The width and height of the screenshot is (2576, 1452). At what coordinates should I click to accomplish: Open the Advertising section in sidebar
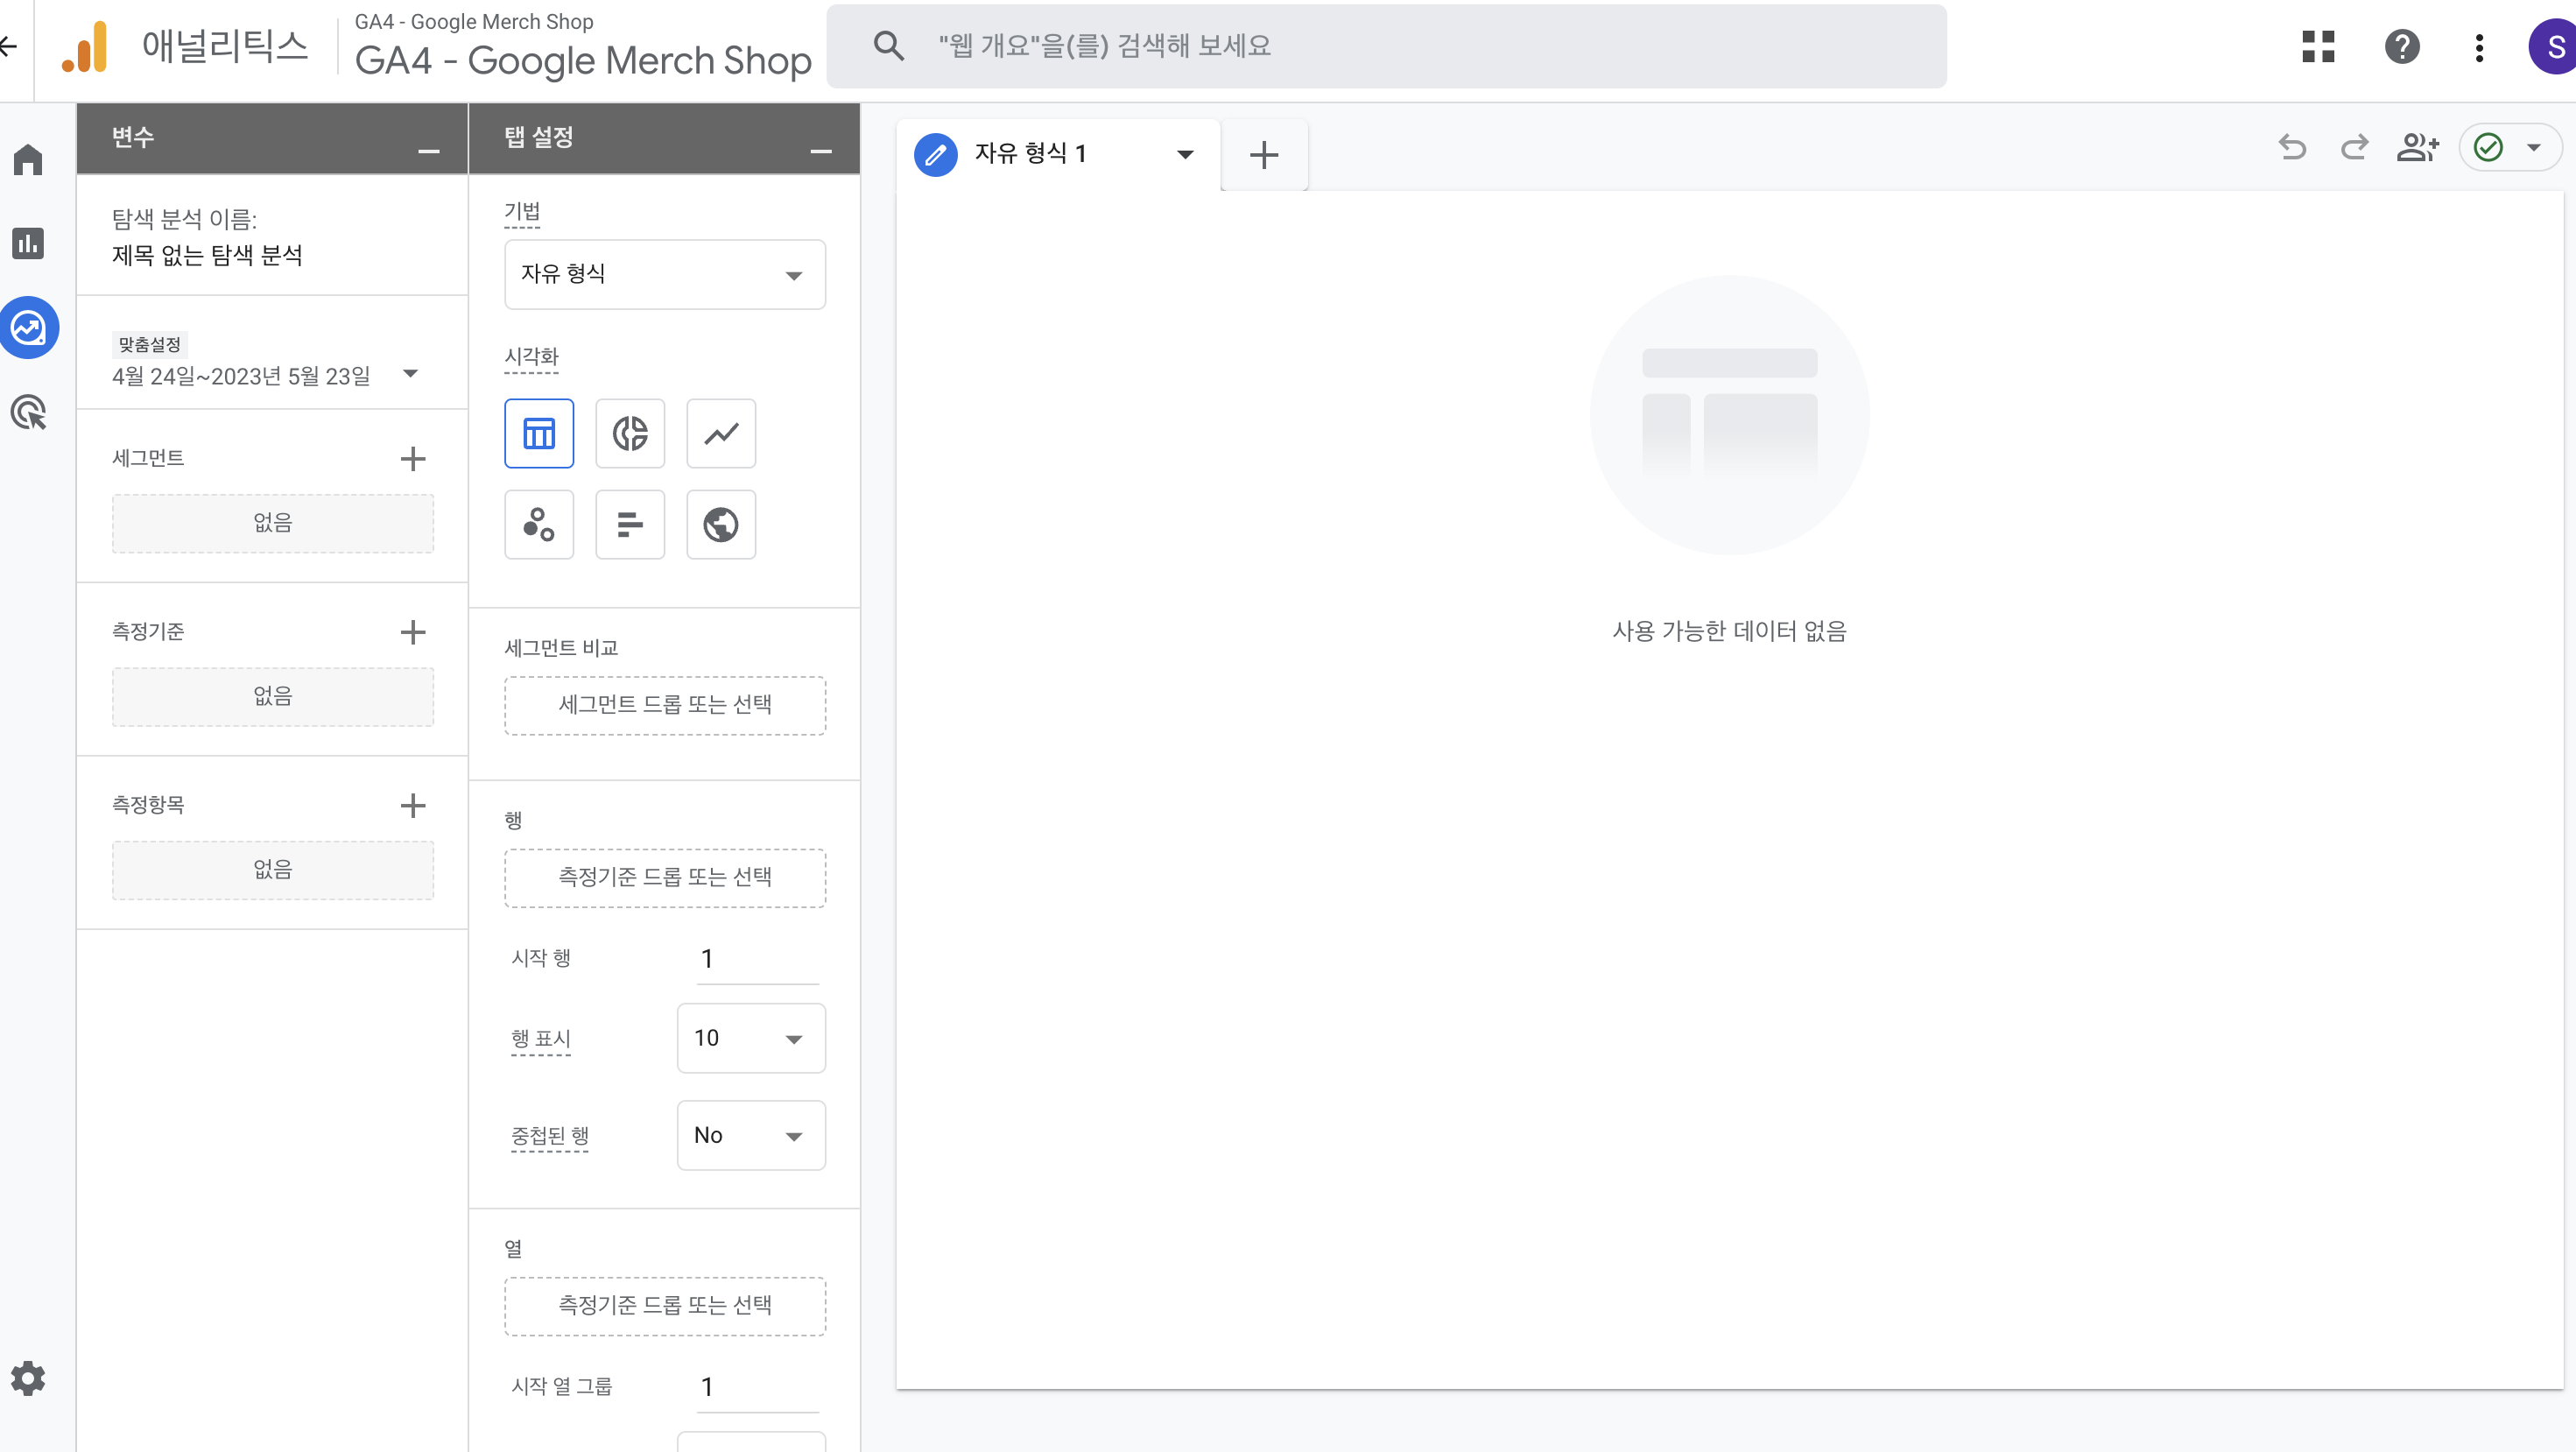click(28, 412)
